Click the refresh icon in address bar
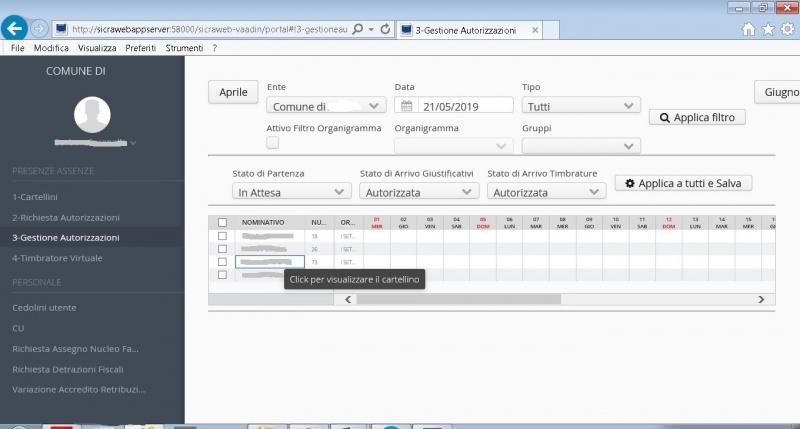 385,30
